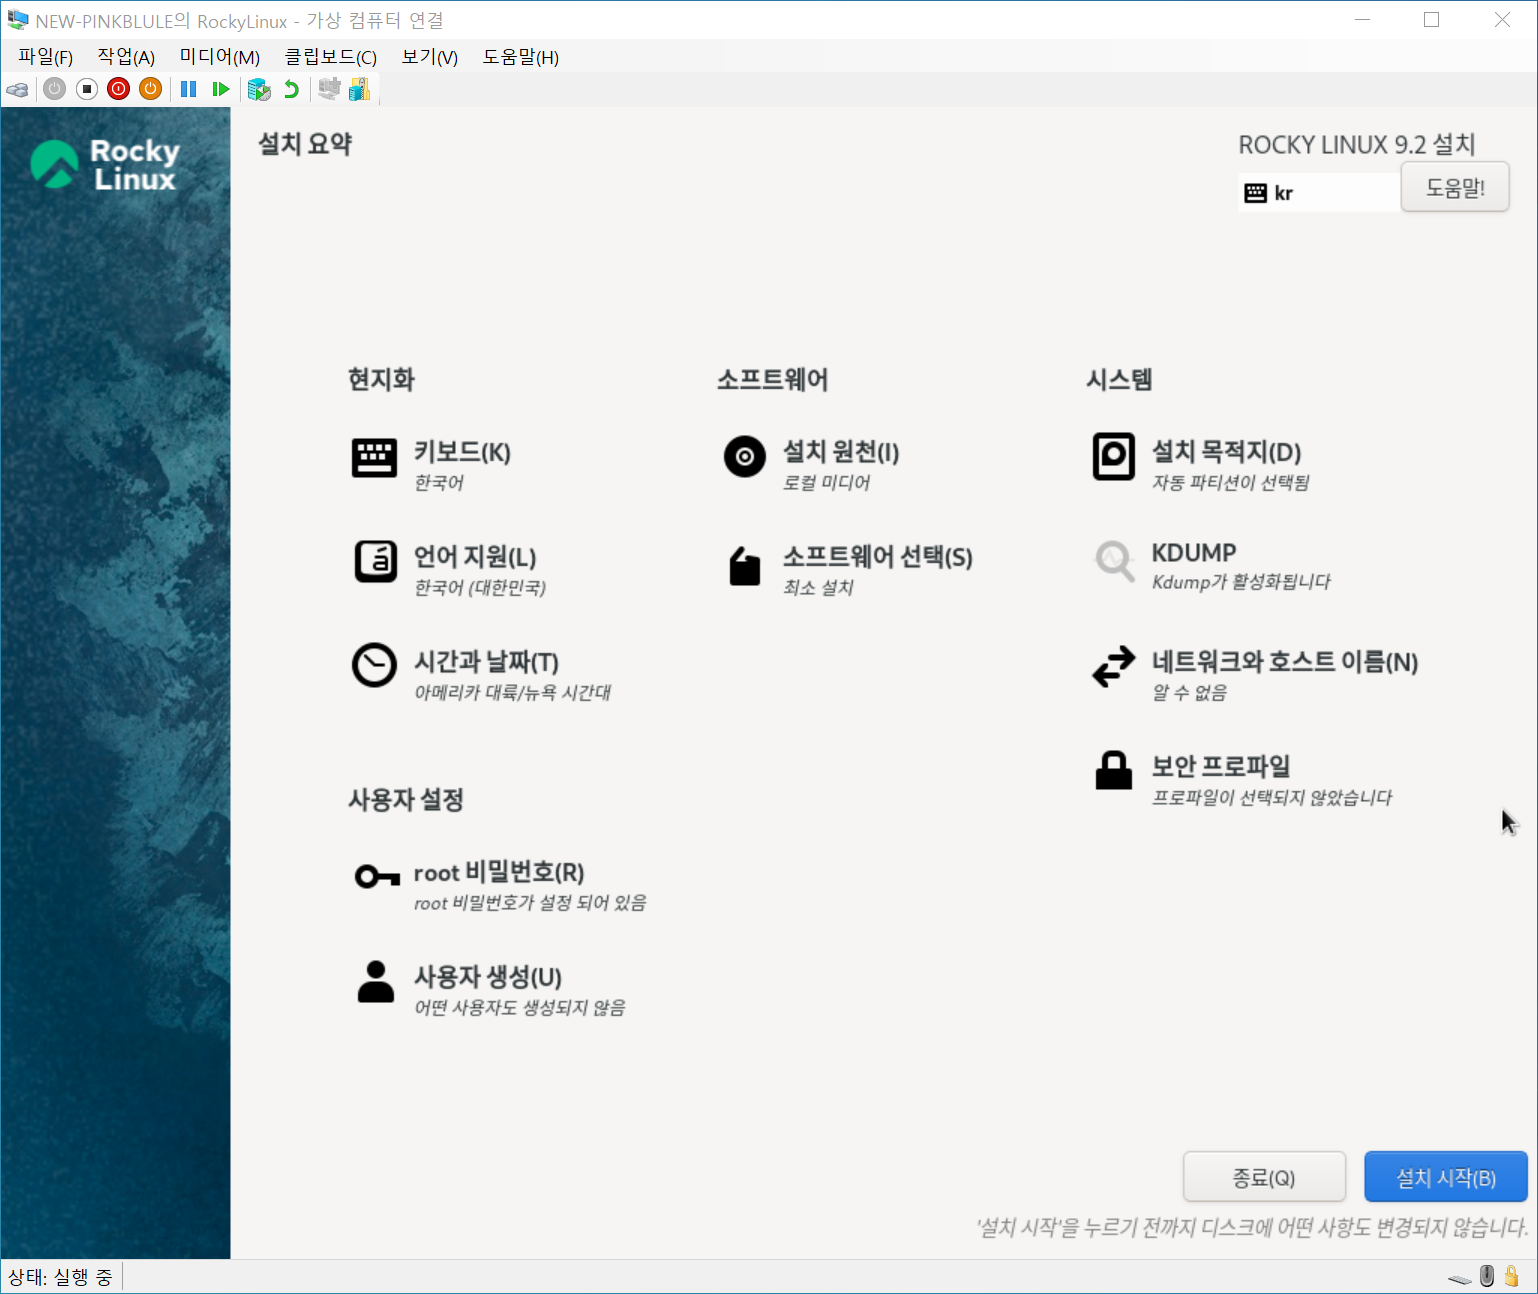Open 시간과 날짜(T) time and date
The width and height of the screenshot is (1538, 1294).
[x=481, y=674]
